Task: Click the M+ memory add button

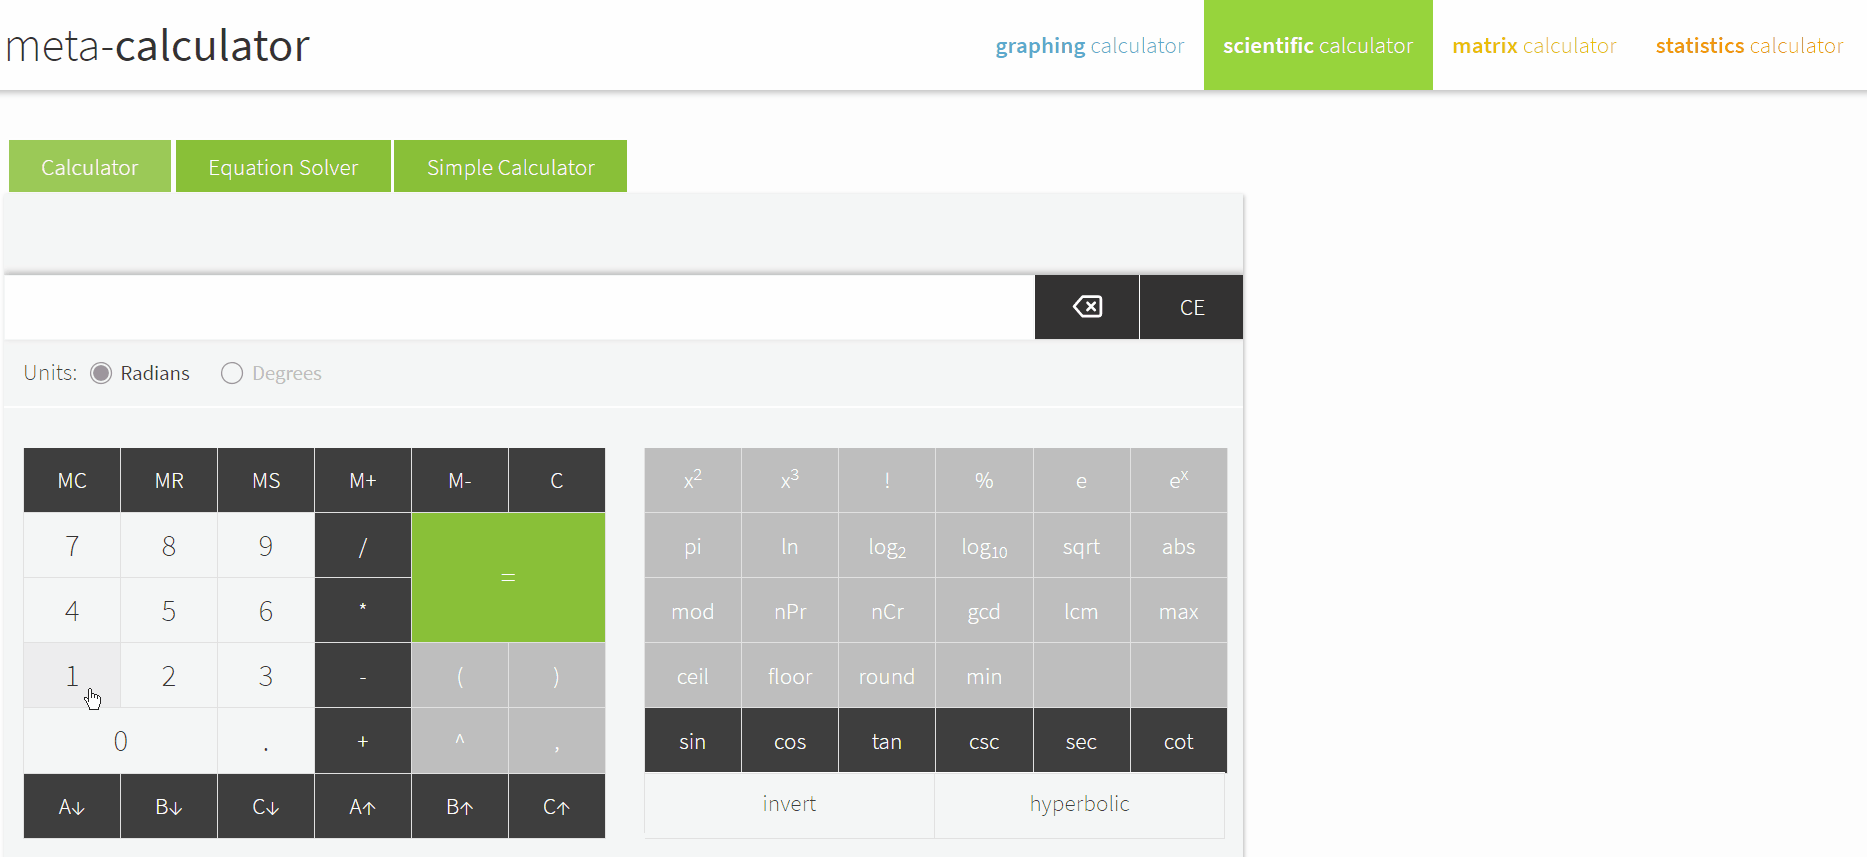Action: coord(363,480)
